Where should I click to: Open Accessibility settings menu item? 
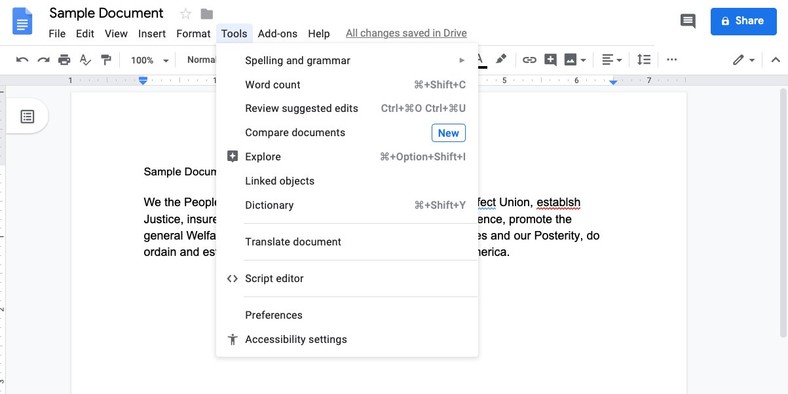click(x=347, y=339)
